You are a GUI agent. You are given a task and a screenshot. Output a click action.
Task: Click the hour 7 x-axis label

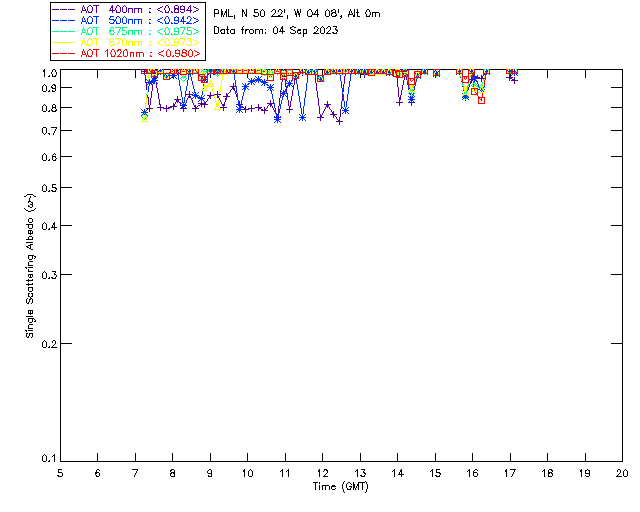(135, 474)
